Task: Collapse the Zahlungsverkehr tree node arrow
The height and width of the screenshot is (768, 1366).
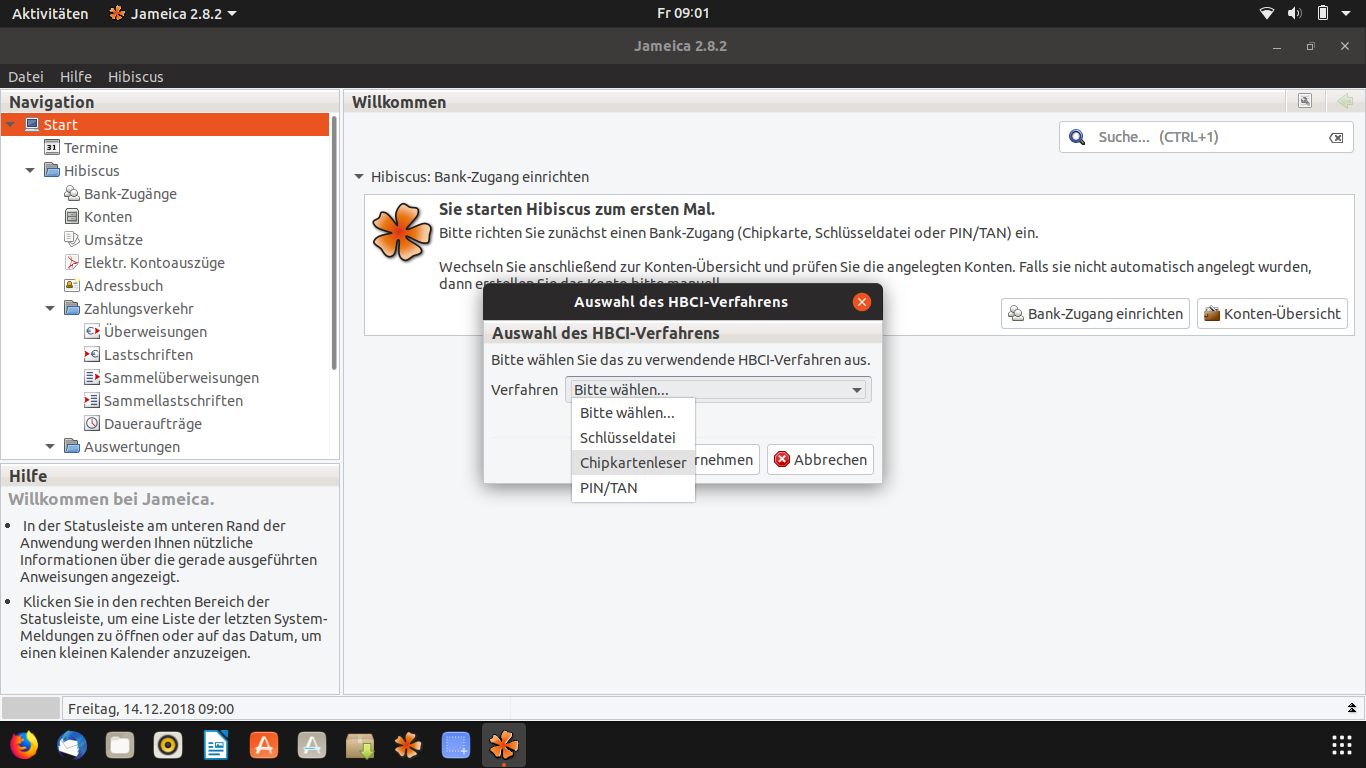Action: 50,308
